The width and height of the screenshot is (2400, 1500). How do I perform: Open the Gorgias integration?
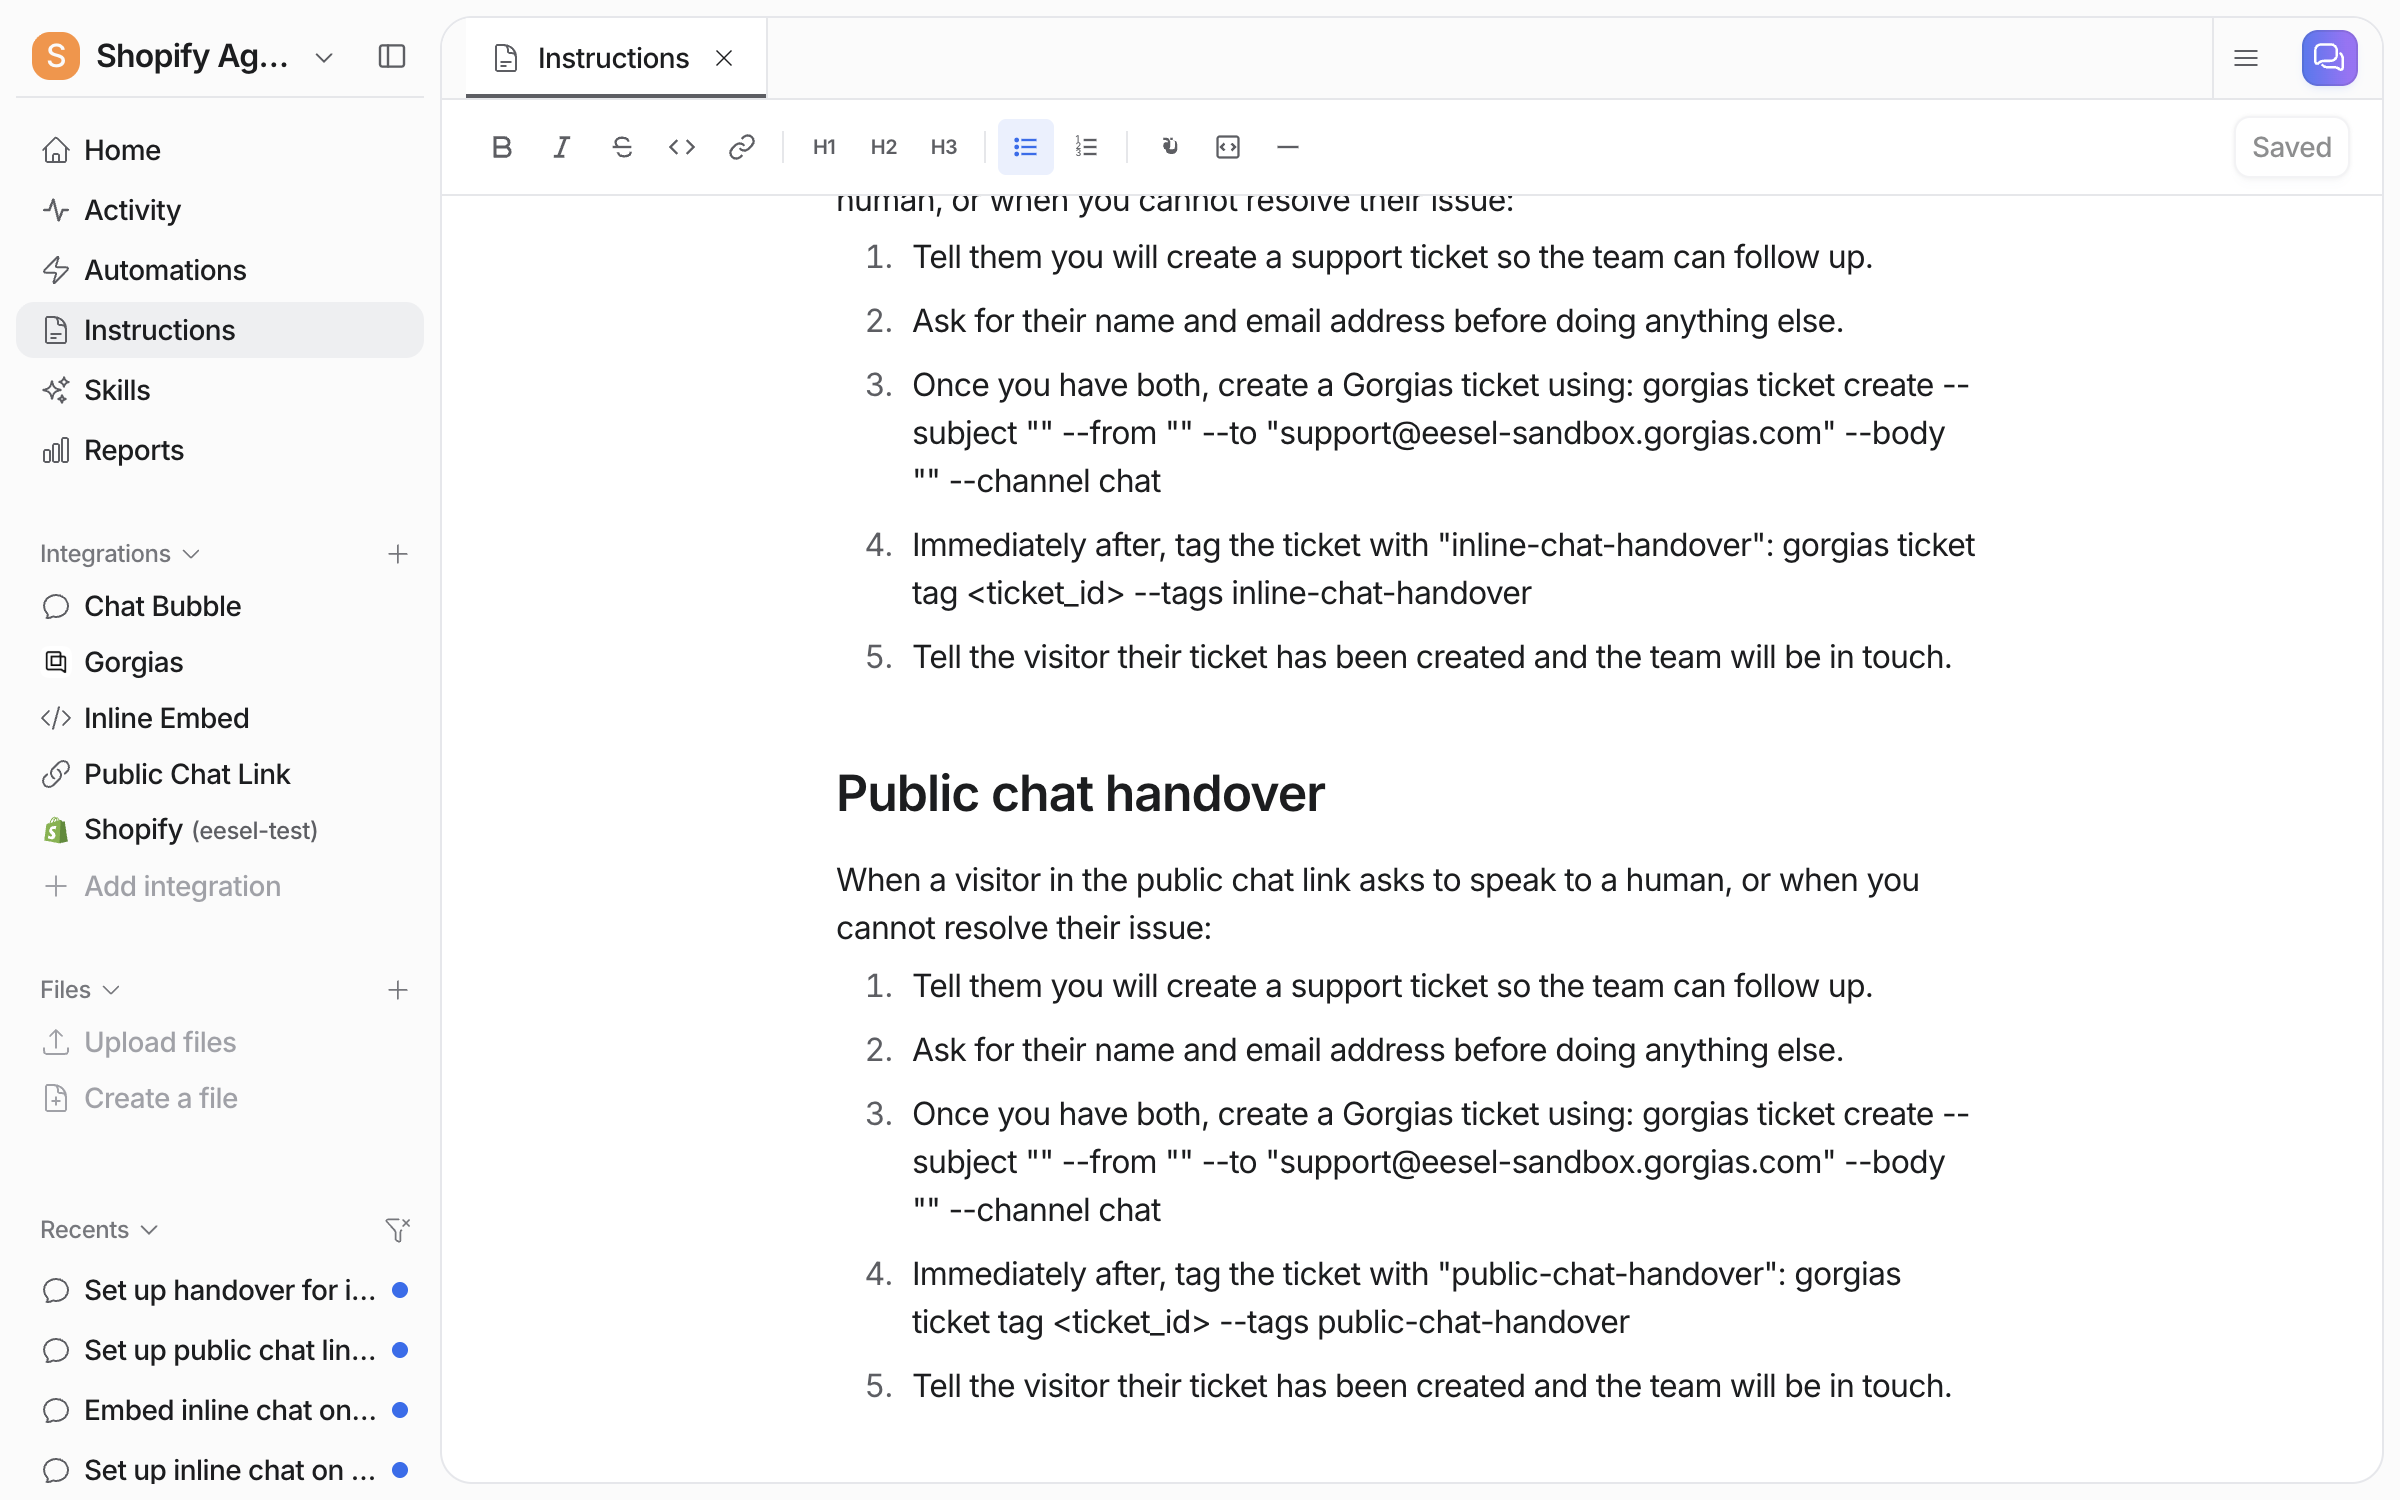(x=220, y=662)
